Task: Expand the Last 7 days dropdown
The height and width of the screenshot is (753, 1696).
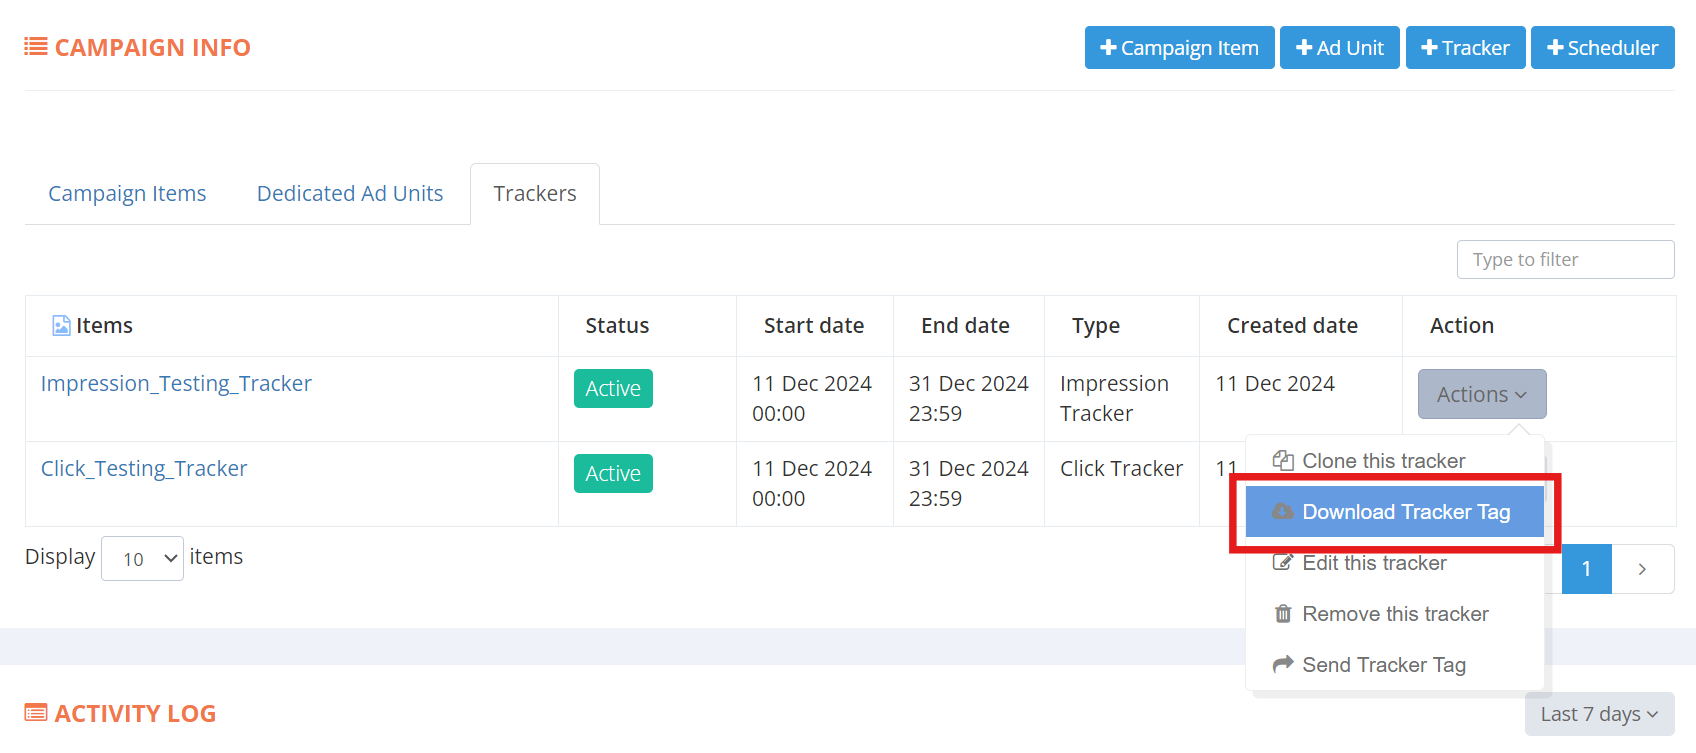Action: 1598,714
